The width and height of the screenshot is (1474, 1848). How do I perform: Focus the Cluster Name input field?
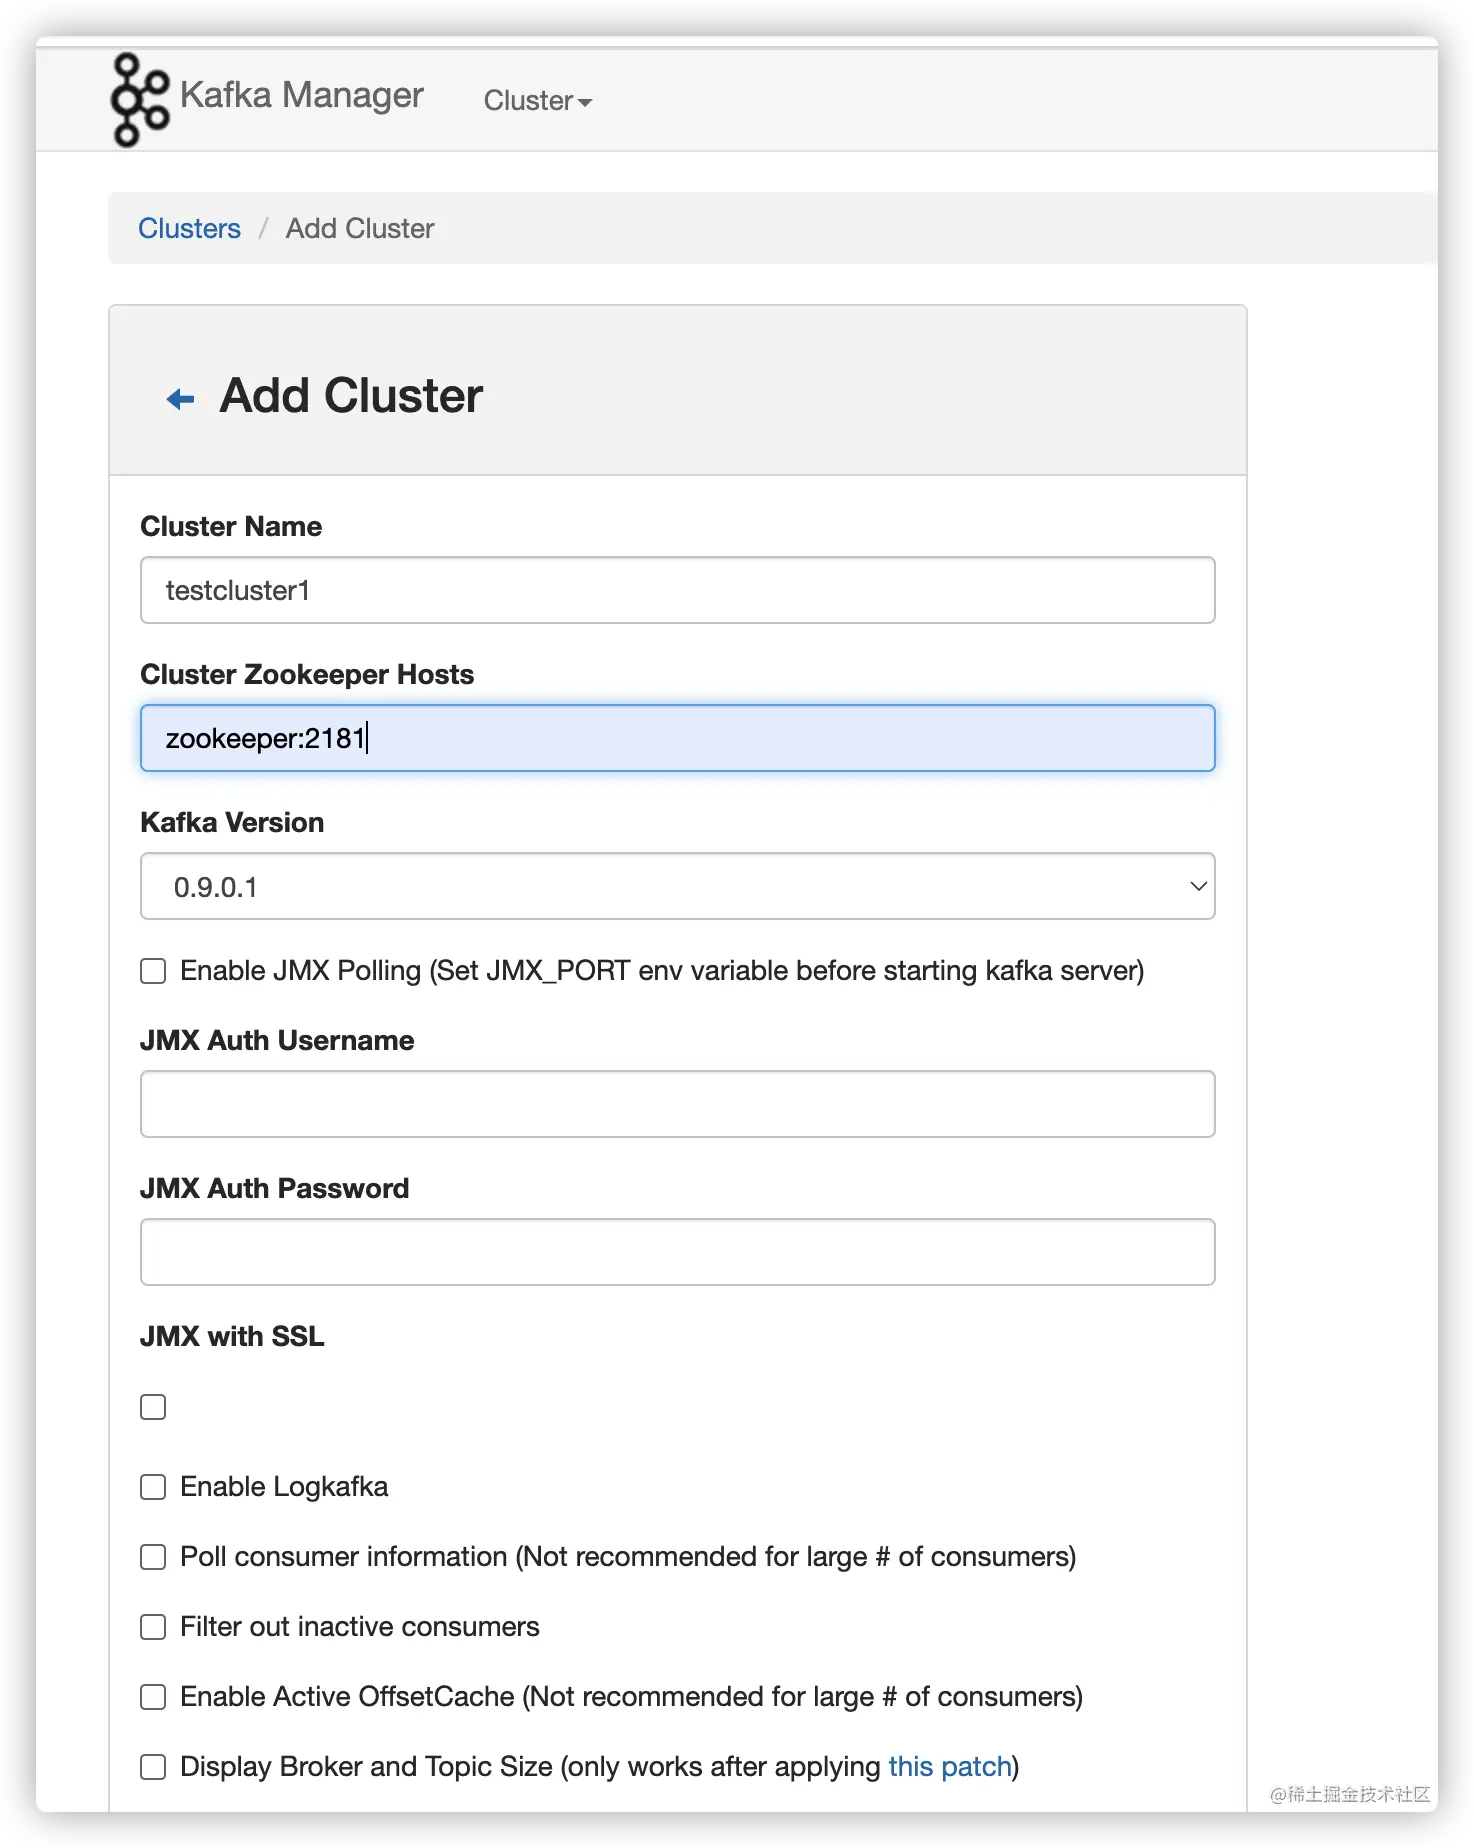click(677, 590)
